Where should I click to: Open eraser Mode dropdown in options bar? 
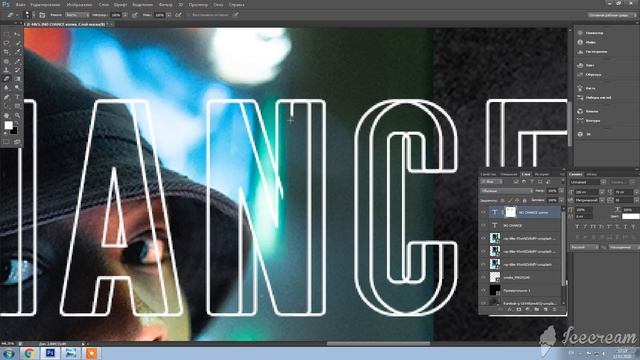click(77, 15)
